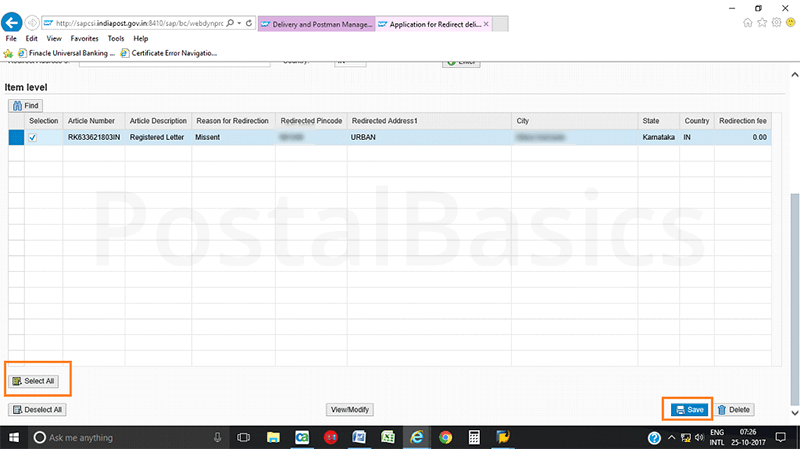Open the browser home page icon
800x449 pixels.
(x=748, y=21)
